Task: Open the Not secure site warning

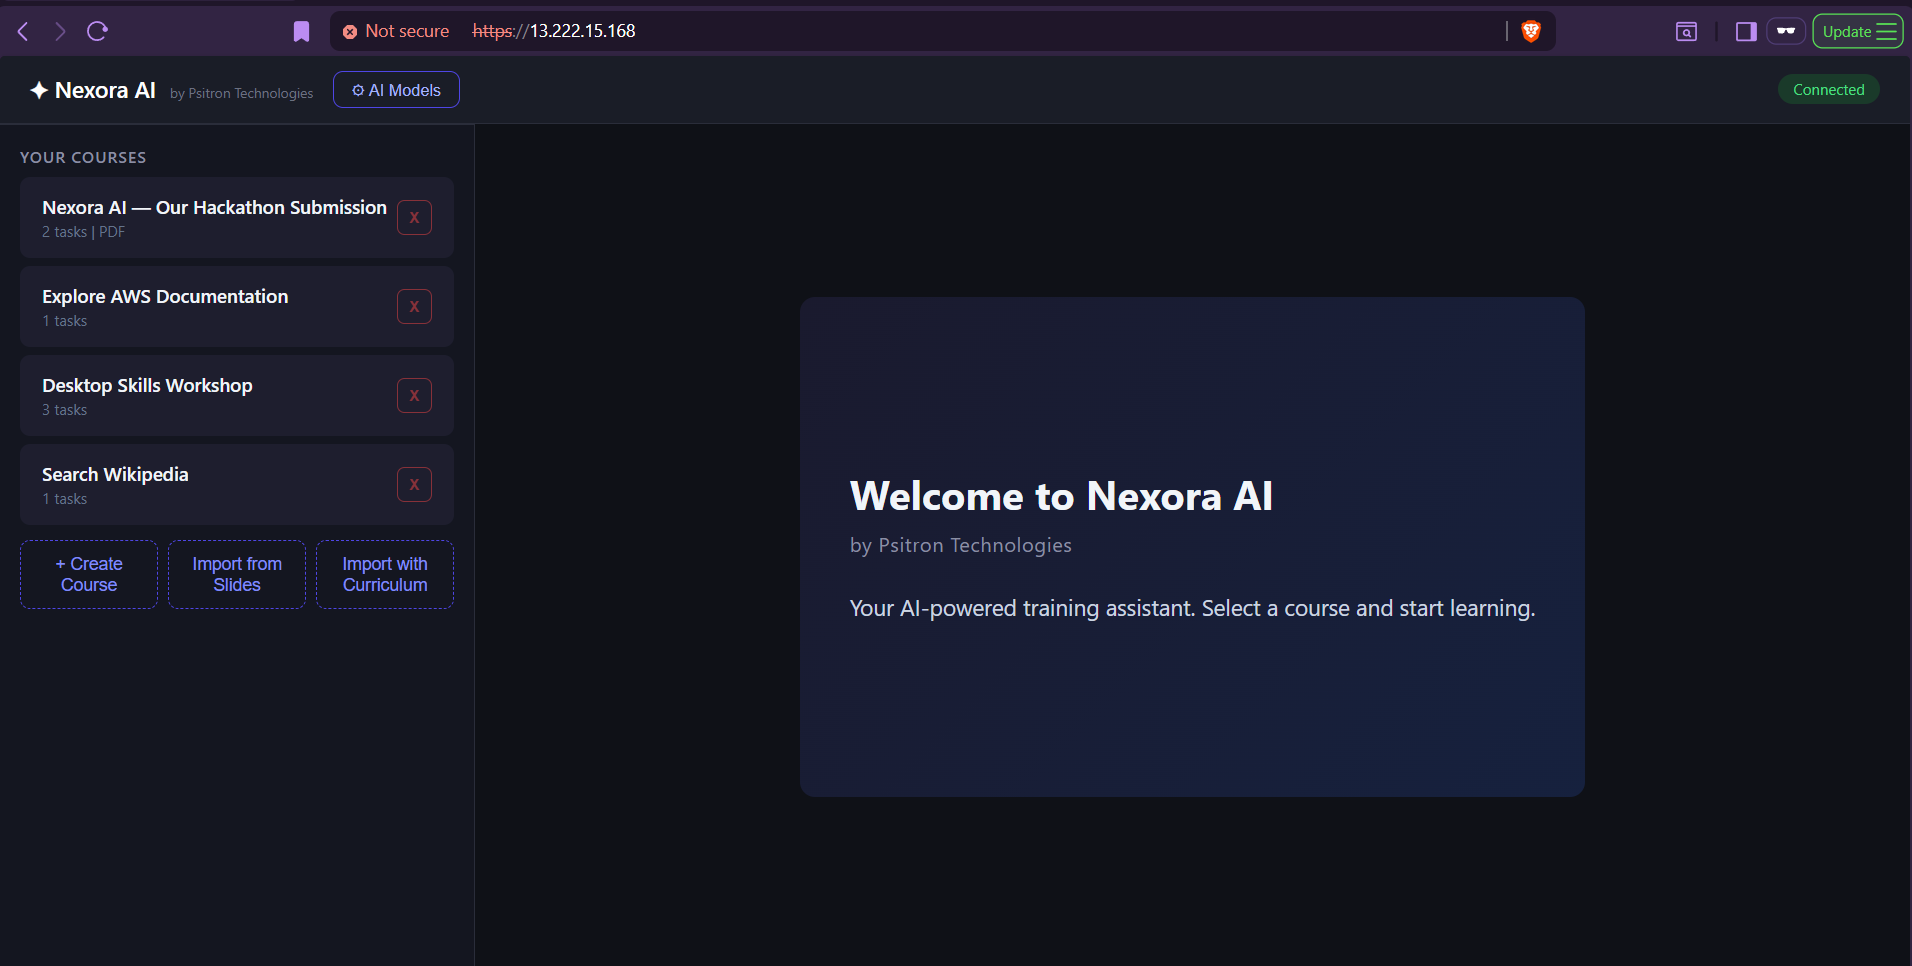Action: 396,31
